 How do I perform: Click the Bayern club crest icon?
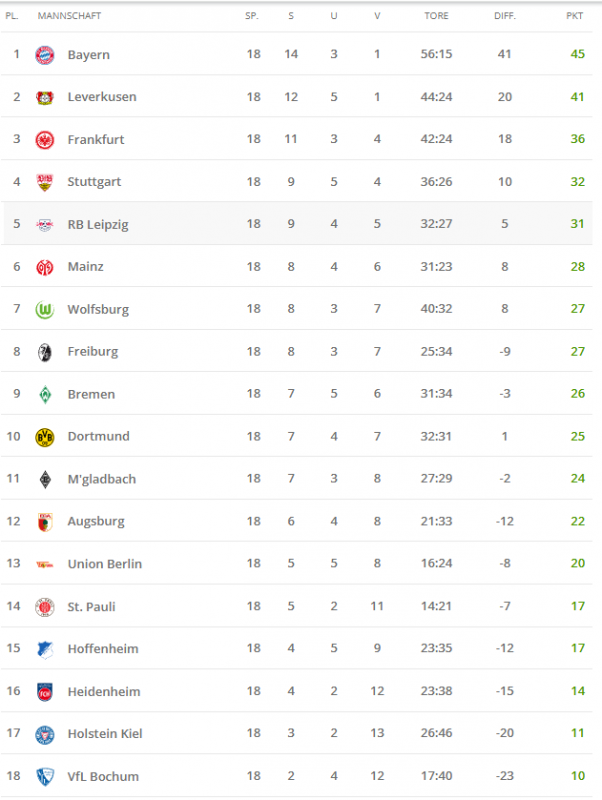(45, 55)
